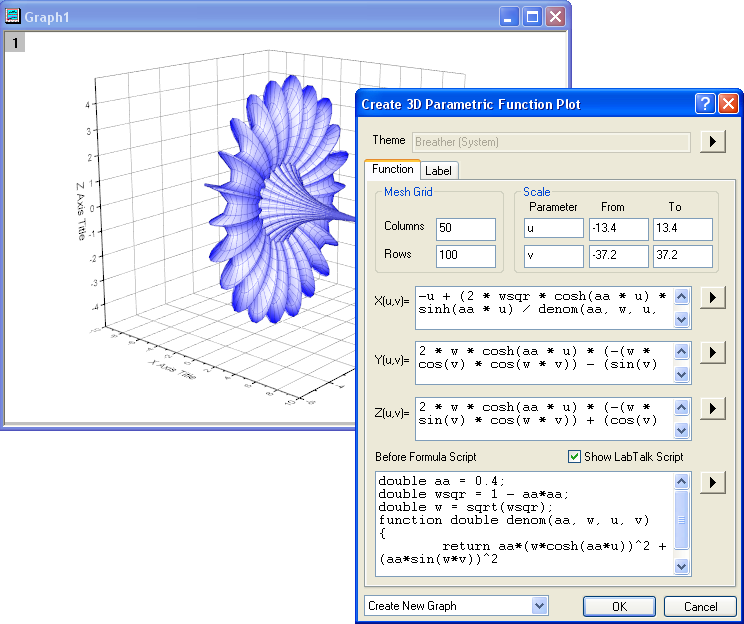The image size is (744, 624).
Task: Click the u From value -13.4
Action: point(619,228)
